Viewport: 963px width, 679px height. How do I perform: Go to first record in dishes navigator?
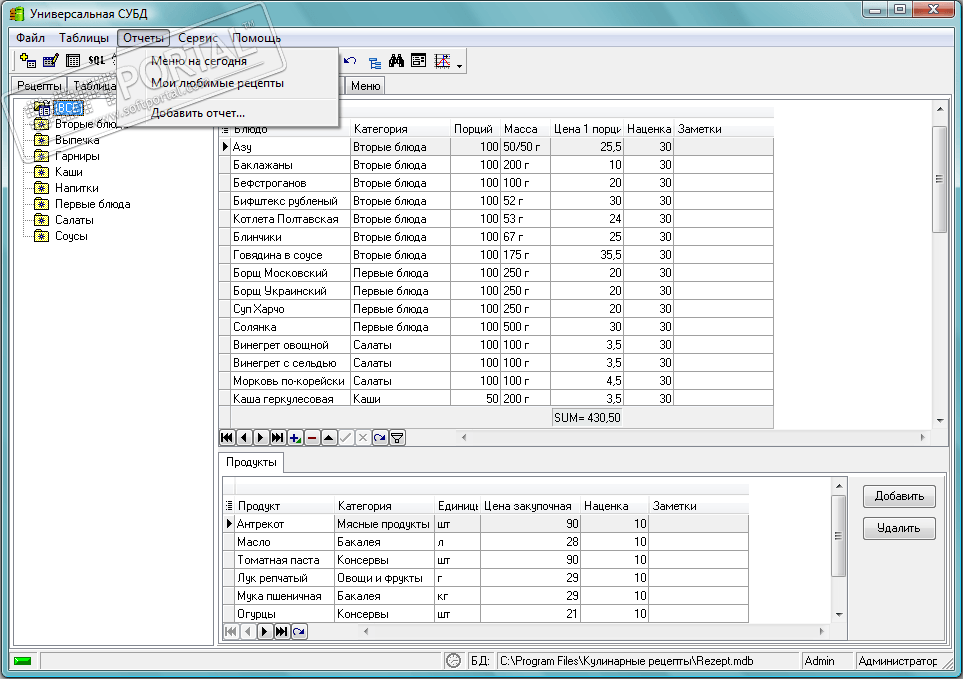click(x=227, y=438)
